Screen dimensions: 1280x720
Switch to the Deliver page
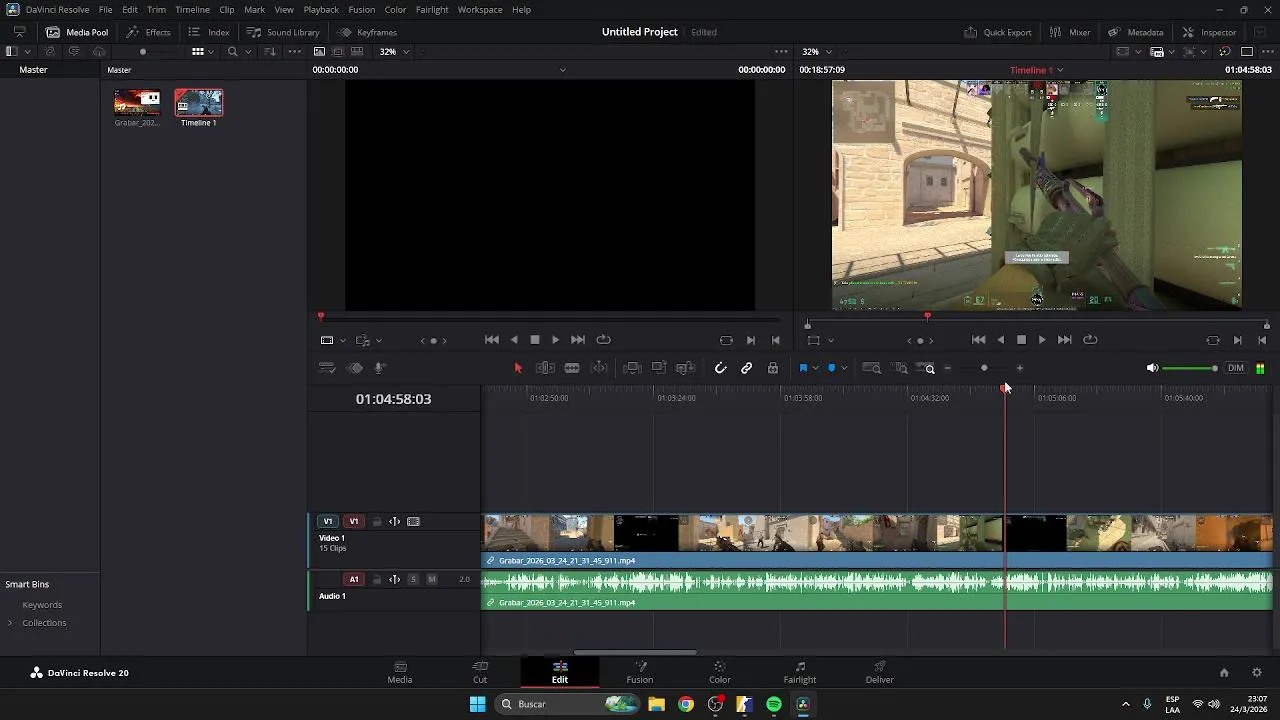880,672
